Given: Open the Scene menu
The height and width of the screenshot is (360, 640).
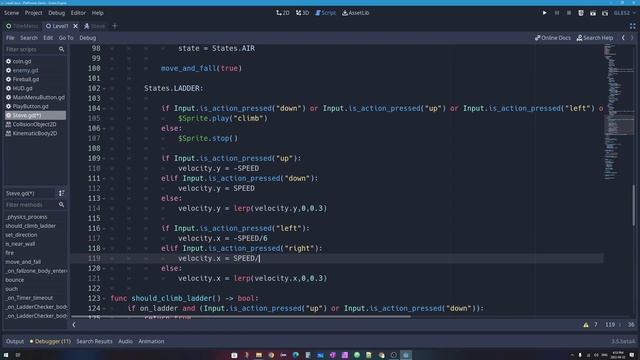Looking at the screenshot, I should (11, 13).
